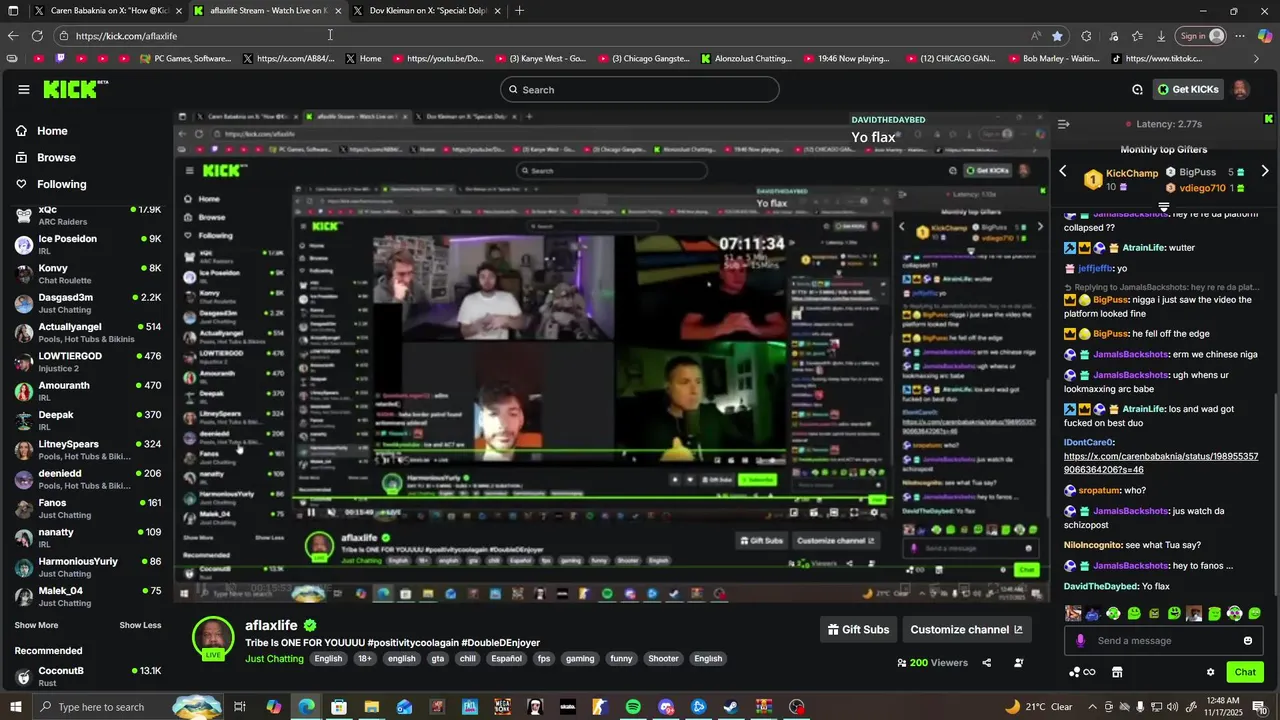Open Spotify from the taskbar
Viewport: 1280px width, 720px height.
[633, 707]
